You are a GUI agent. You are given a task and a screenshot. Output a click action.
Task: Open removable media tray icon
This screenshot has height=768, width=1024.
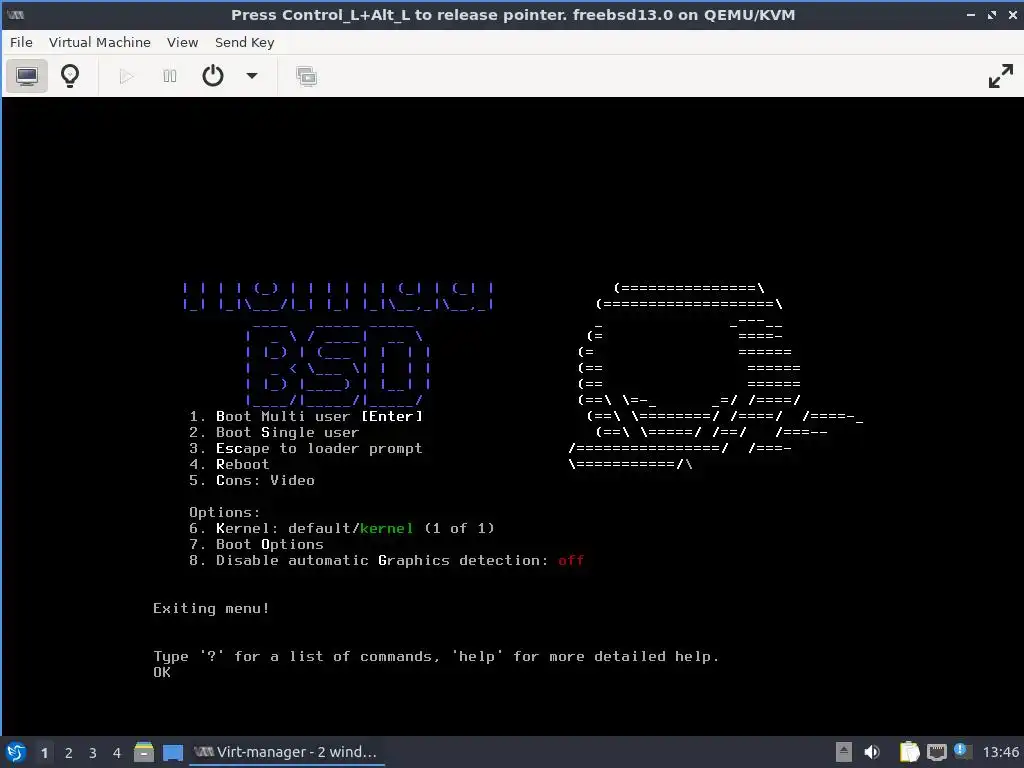tap(844, 752)
